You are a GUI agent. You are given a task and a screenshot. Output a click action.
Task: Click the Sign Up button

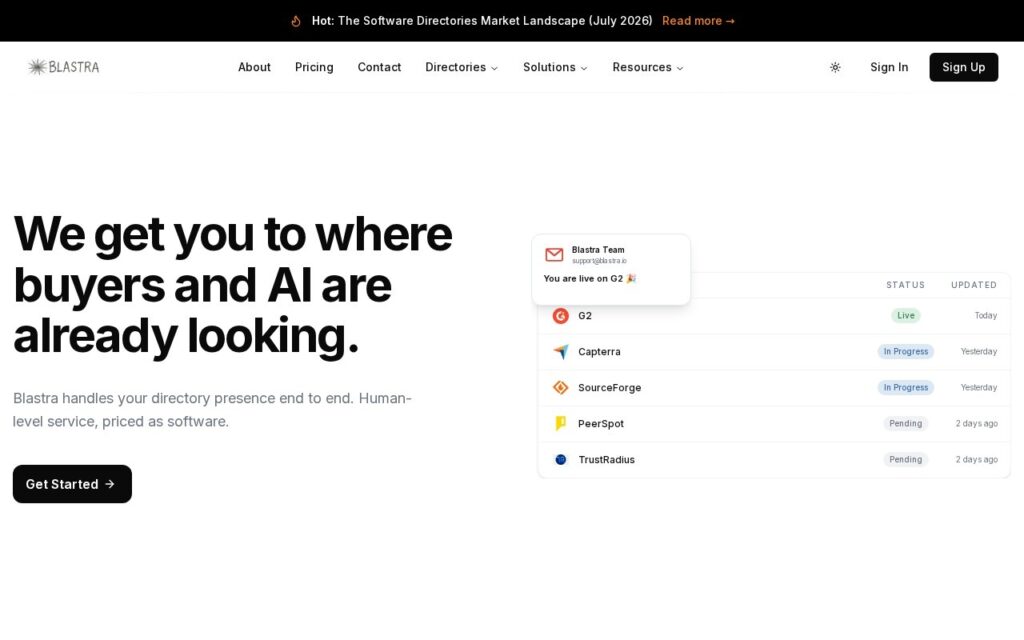tap(963, 67)
